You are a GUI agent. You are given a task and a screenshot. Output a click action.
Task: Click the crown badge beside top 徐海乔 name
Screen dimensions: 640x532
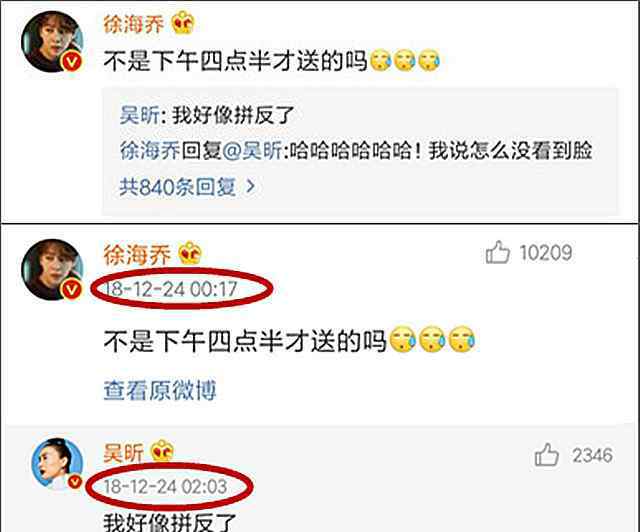(183, 23)
